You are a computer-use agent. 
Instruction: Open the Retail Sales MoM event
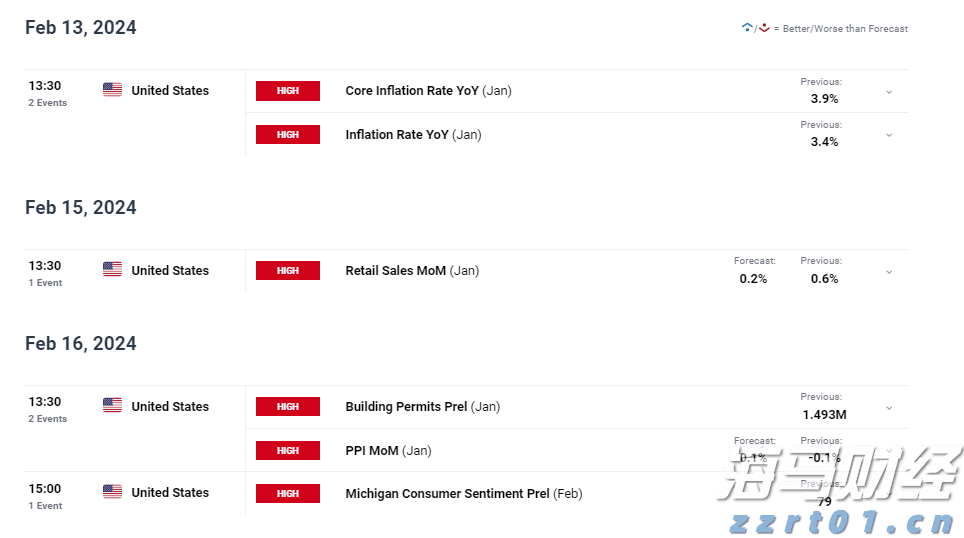point(396,270)
